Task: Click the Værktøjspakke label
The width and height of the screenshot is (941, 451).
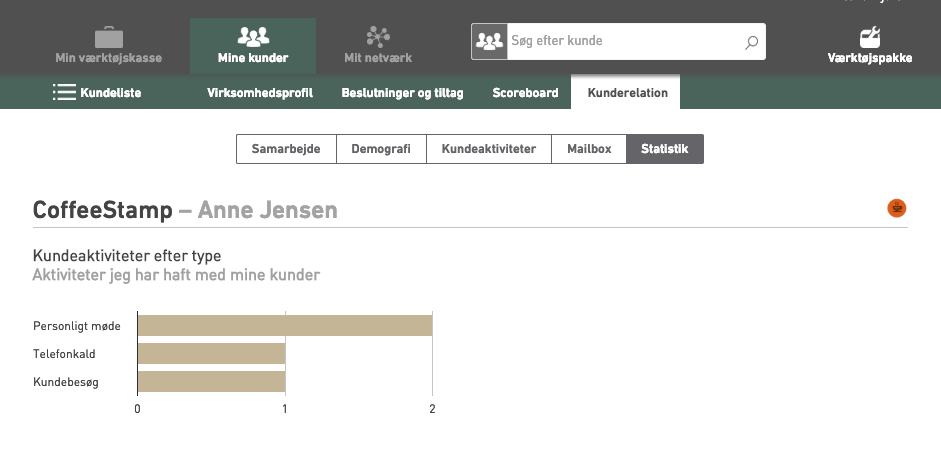Action: click(870, 58)
